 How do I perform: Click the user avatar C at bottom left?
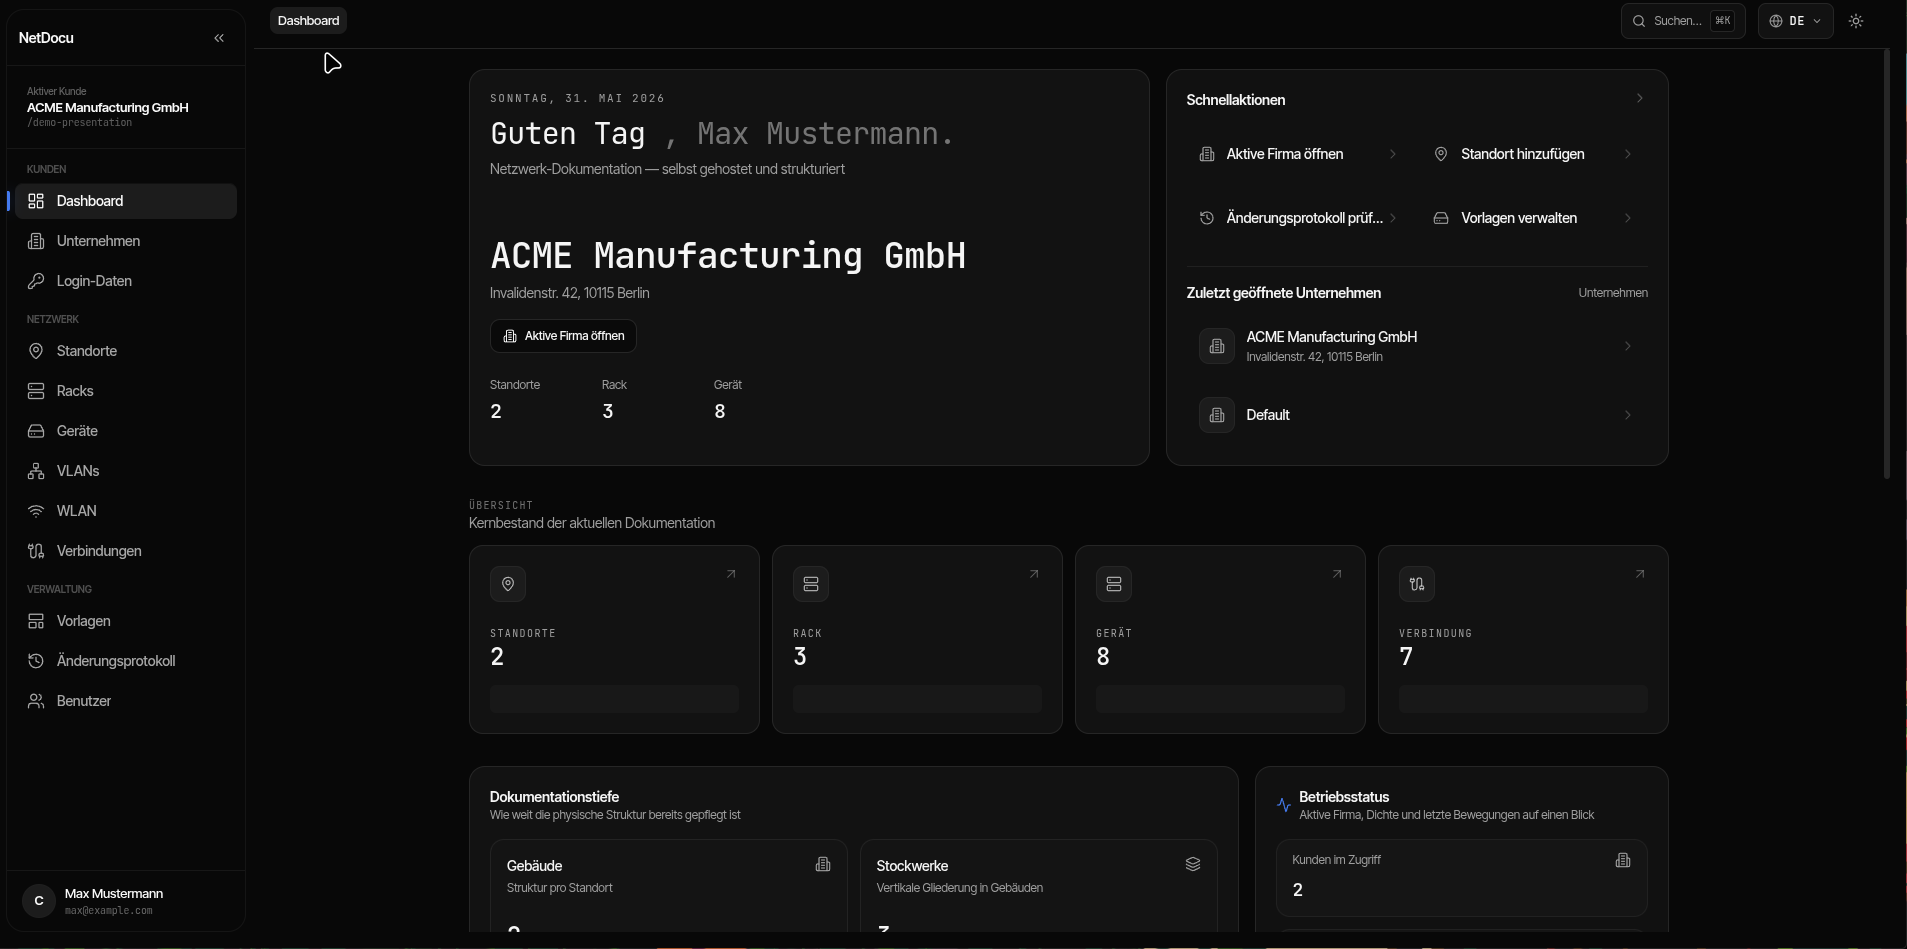39,901
